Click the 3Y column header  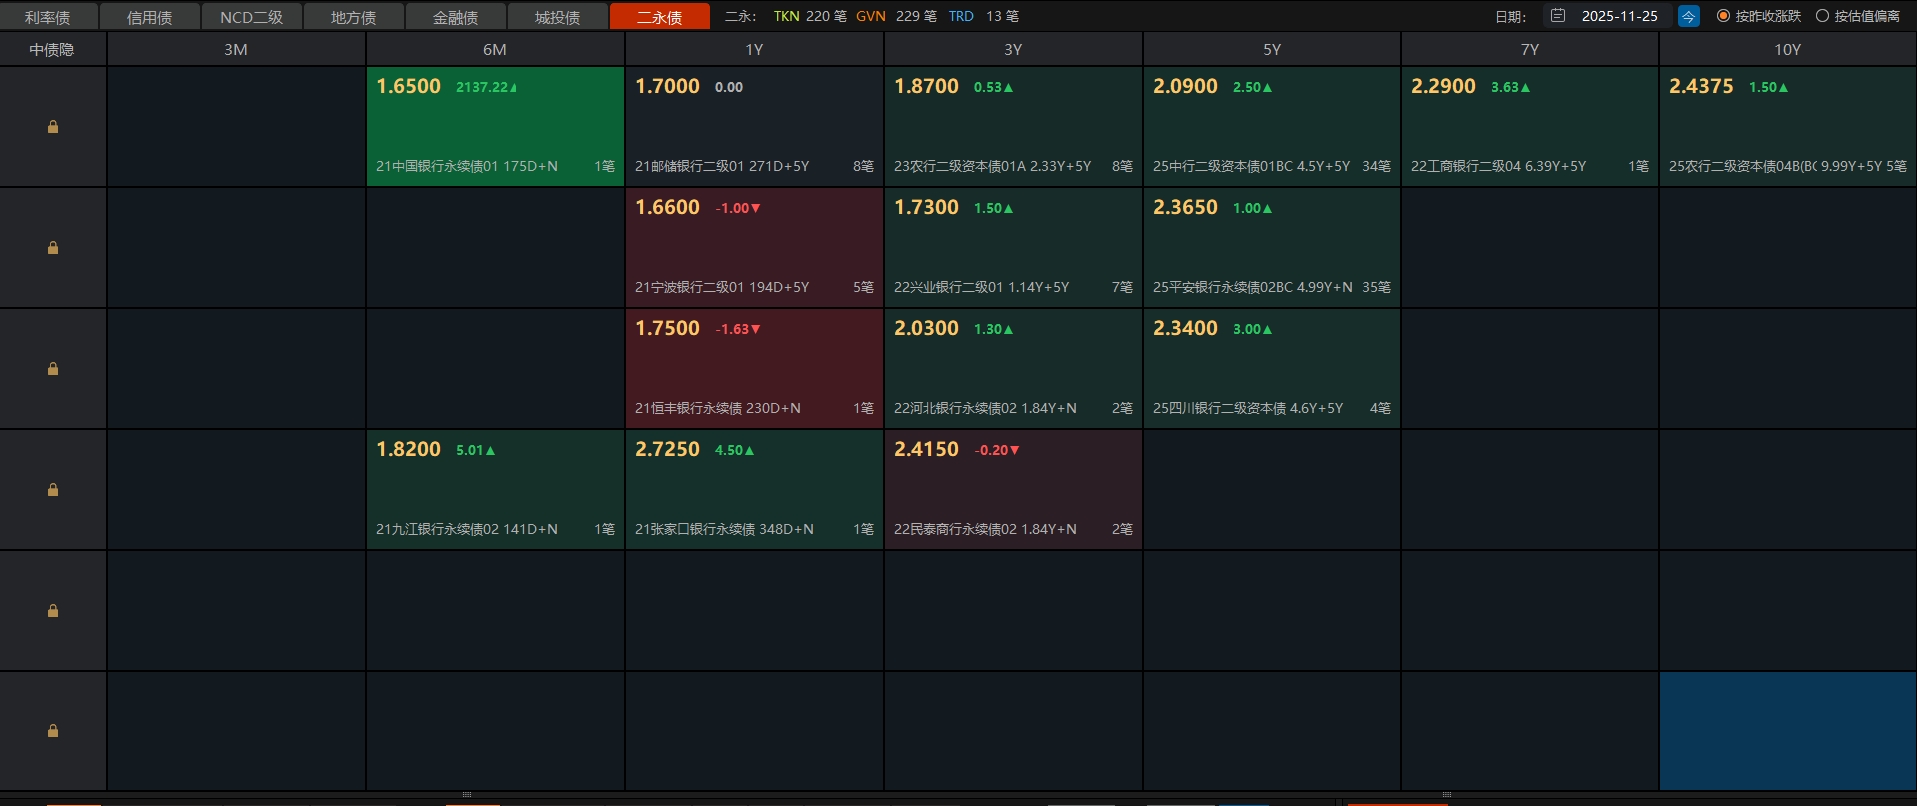tap(1013, 49)
